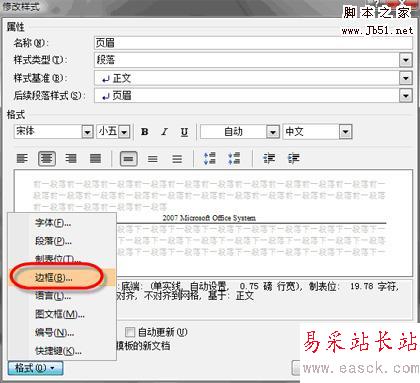
Task: Open the 自动 font color dropdown
Action: click(273, 132)
